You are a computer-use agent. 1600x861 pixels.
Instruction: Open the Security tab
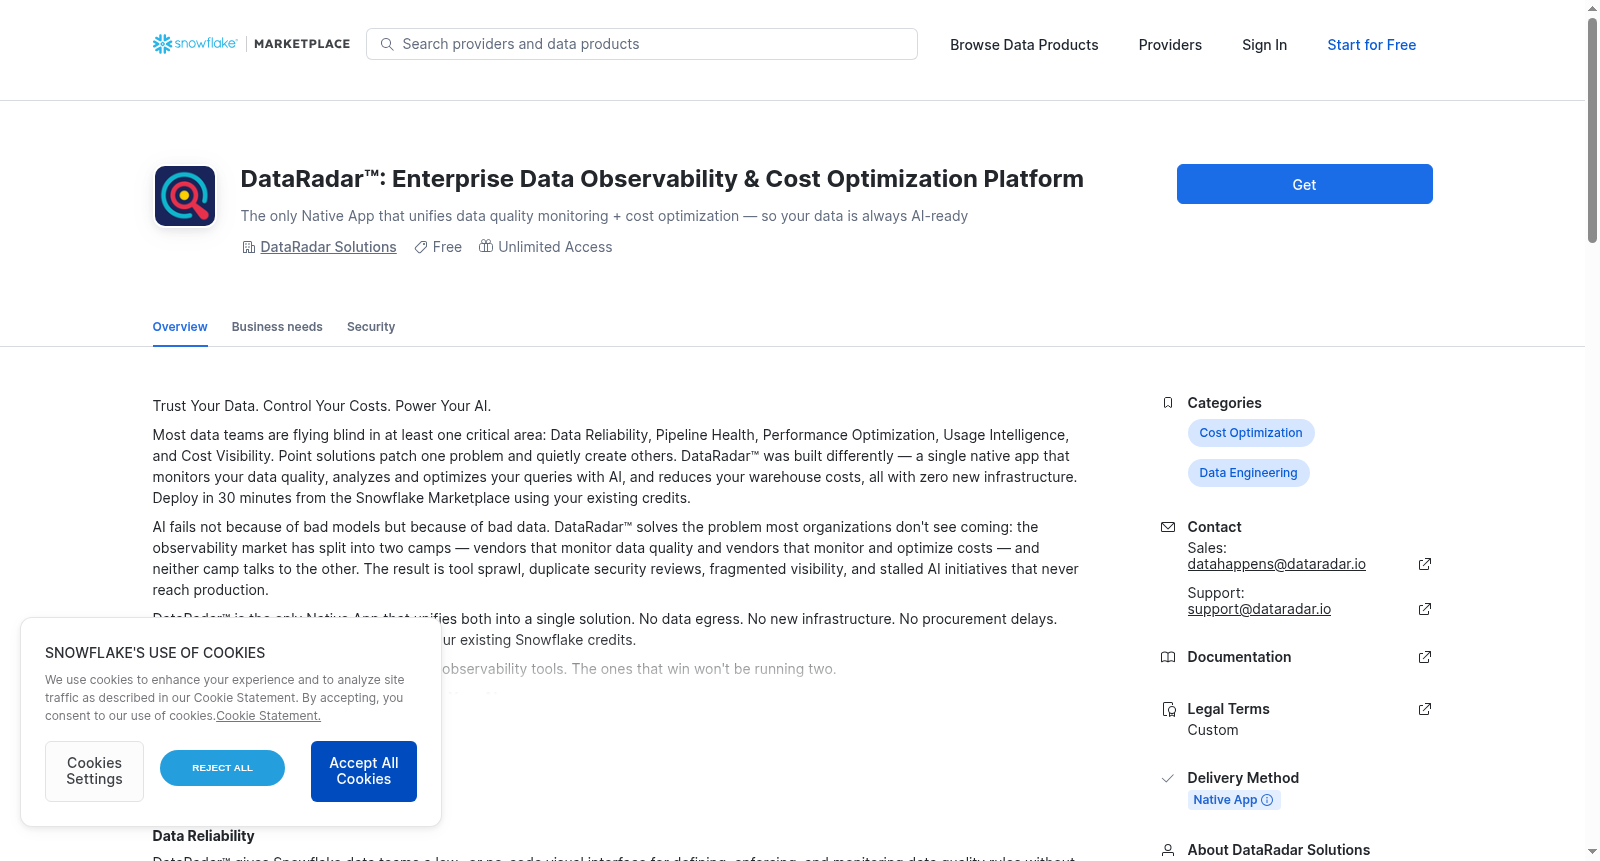371,327
